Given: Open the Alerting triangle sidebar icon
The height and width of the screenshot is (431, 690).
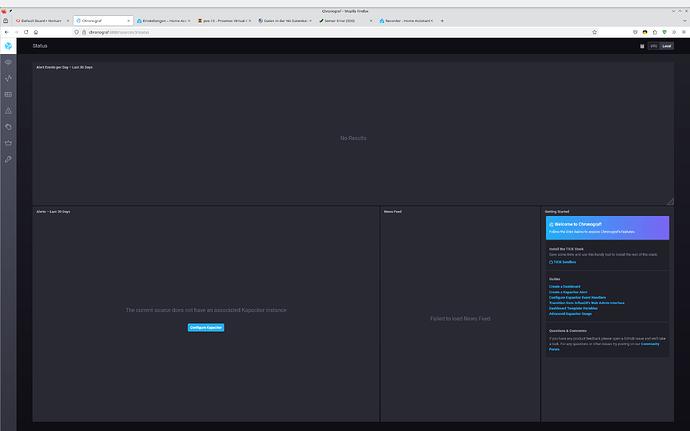Looking at the screenshot, I should point(8,111).
